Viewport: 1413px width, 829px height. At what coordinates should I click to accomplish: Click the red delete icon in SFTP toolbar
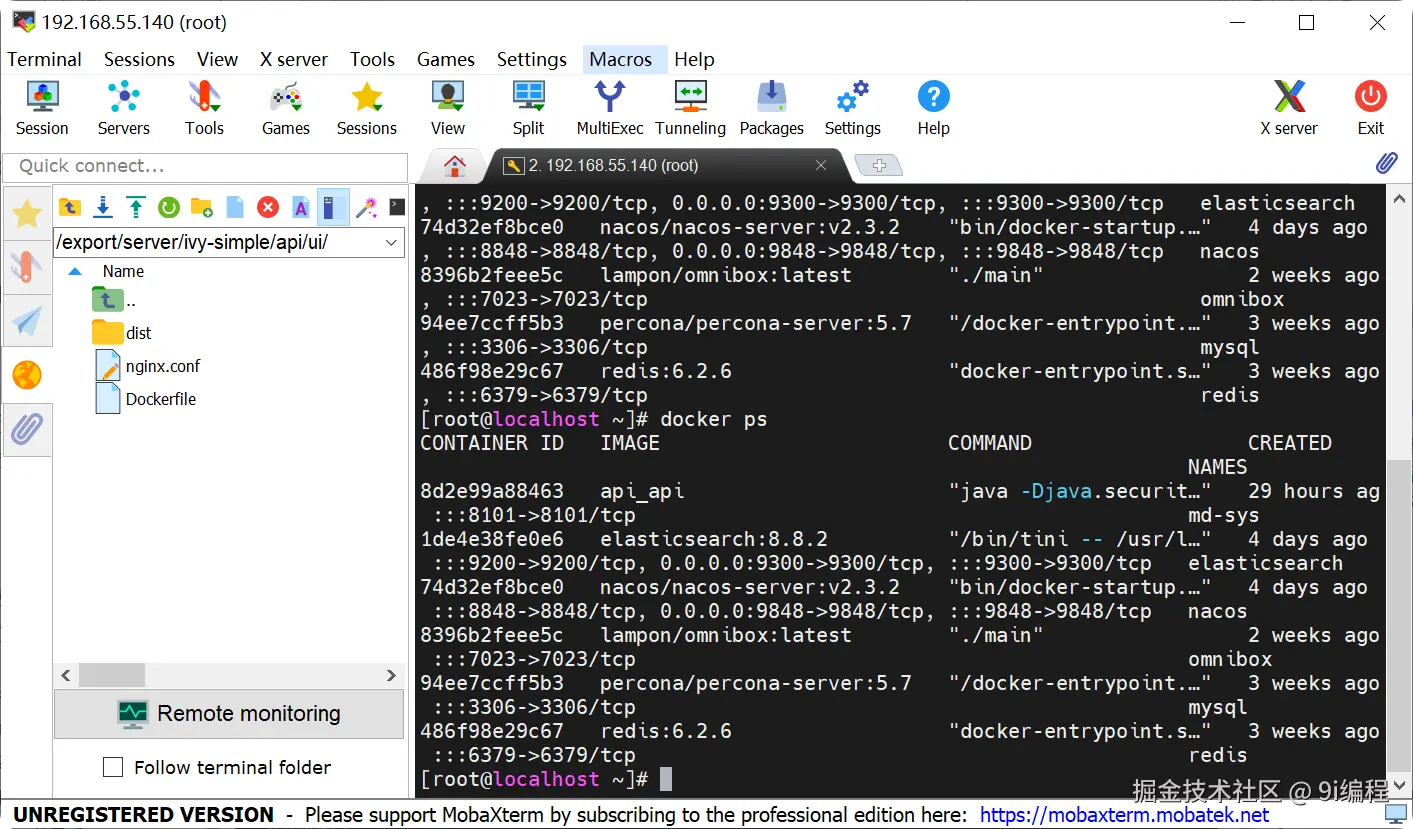(267, 207)
